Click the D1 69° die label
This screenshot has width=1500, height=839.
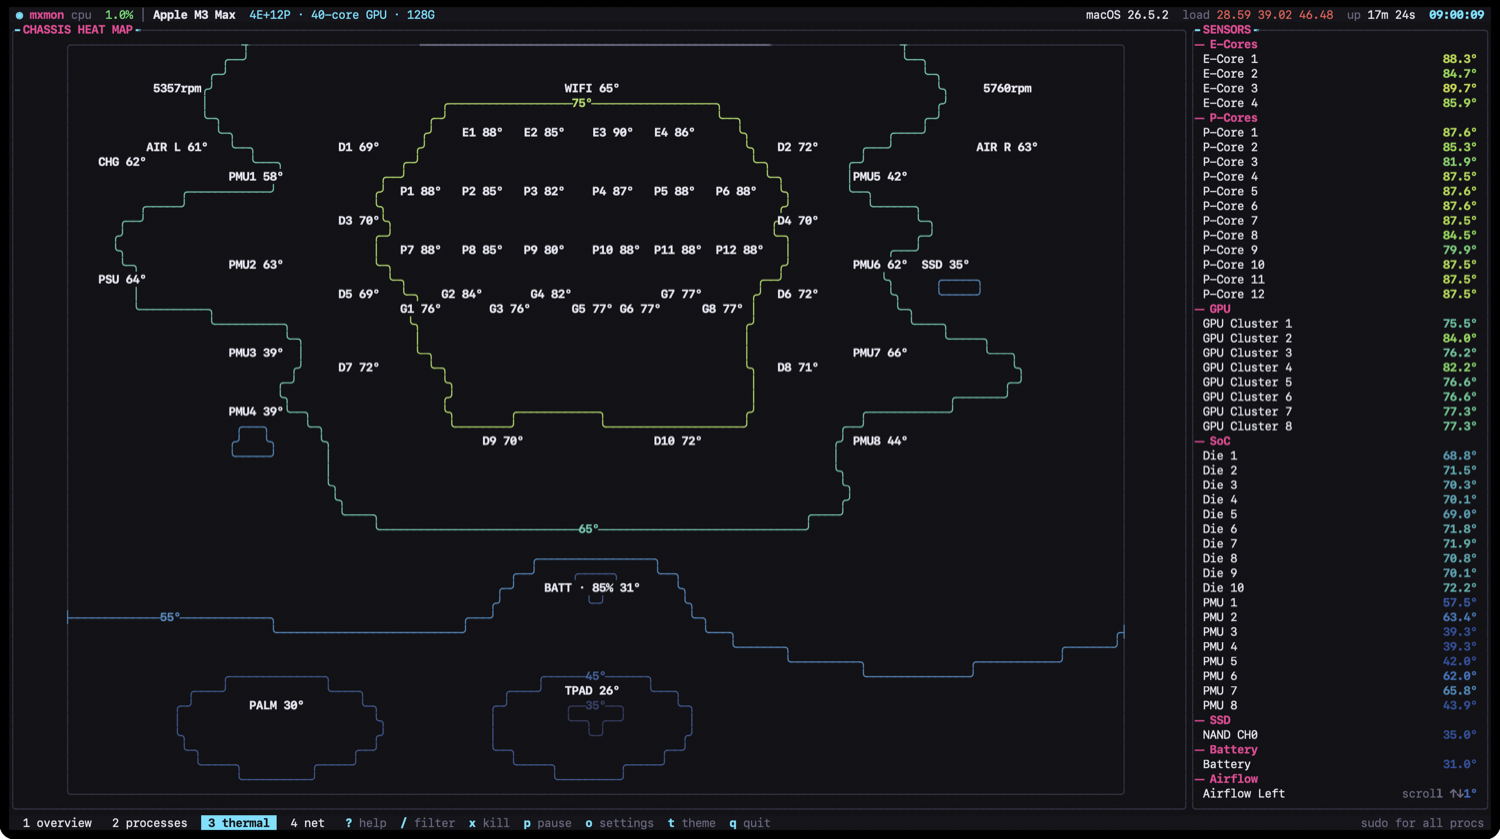click(358, 147)
